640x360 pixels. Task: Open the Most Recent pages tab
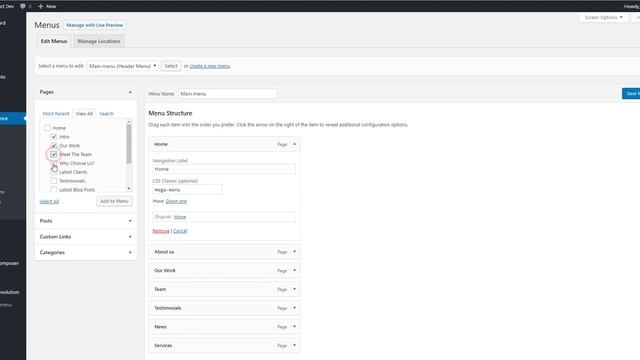coord(56,113)
